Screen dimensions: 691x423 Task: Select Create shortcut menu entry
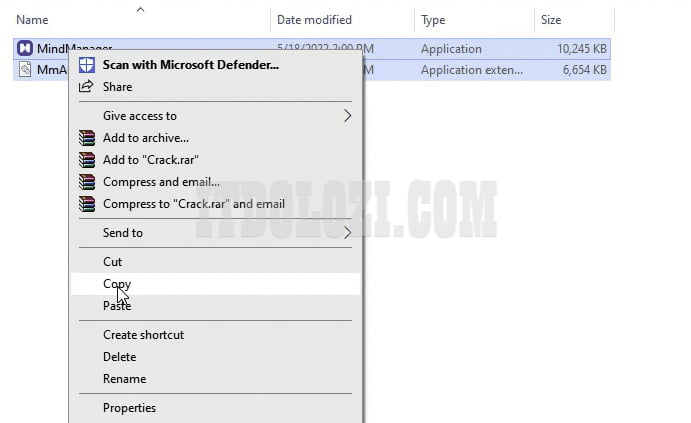pos(143,335)
